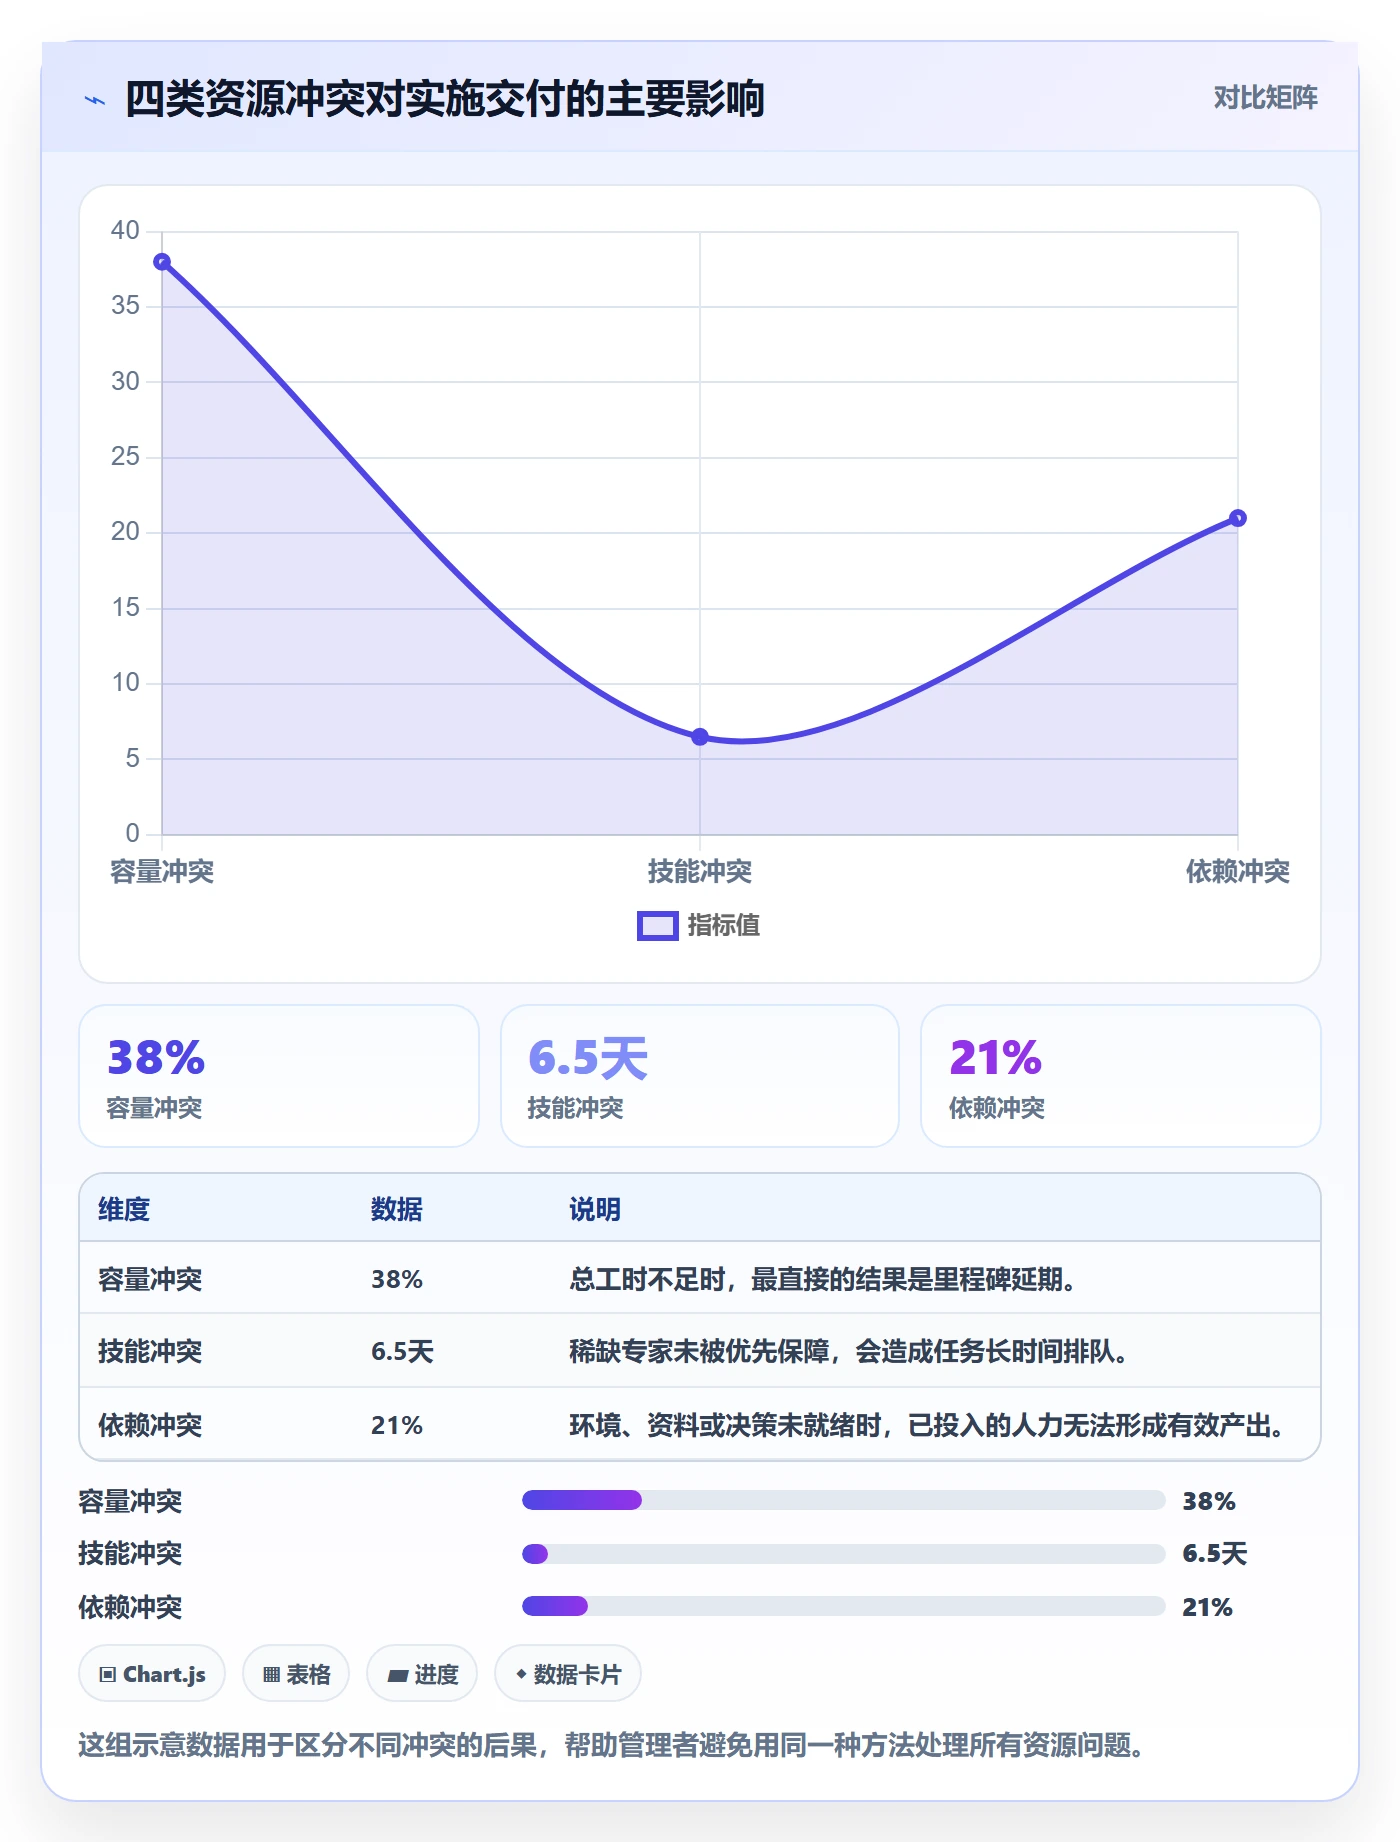Click the 容量冲突 progress bar
Viewport: 1400px width, 1842px height.
(844, 1500)
